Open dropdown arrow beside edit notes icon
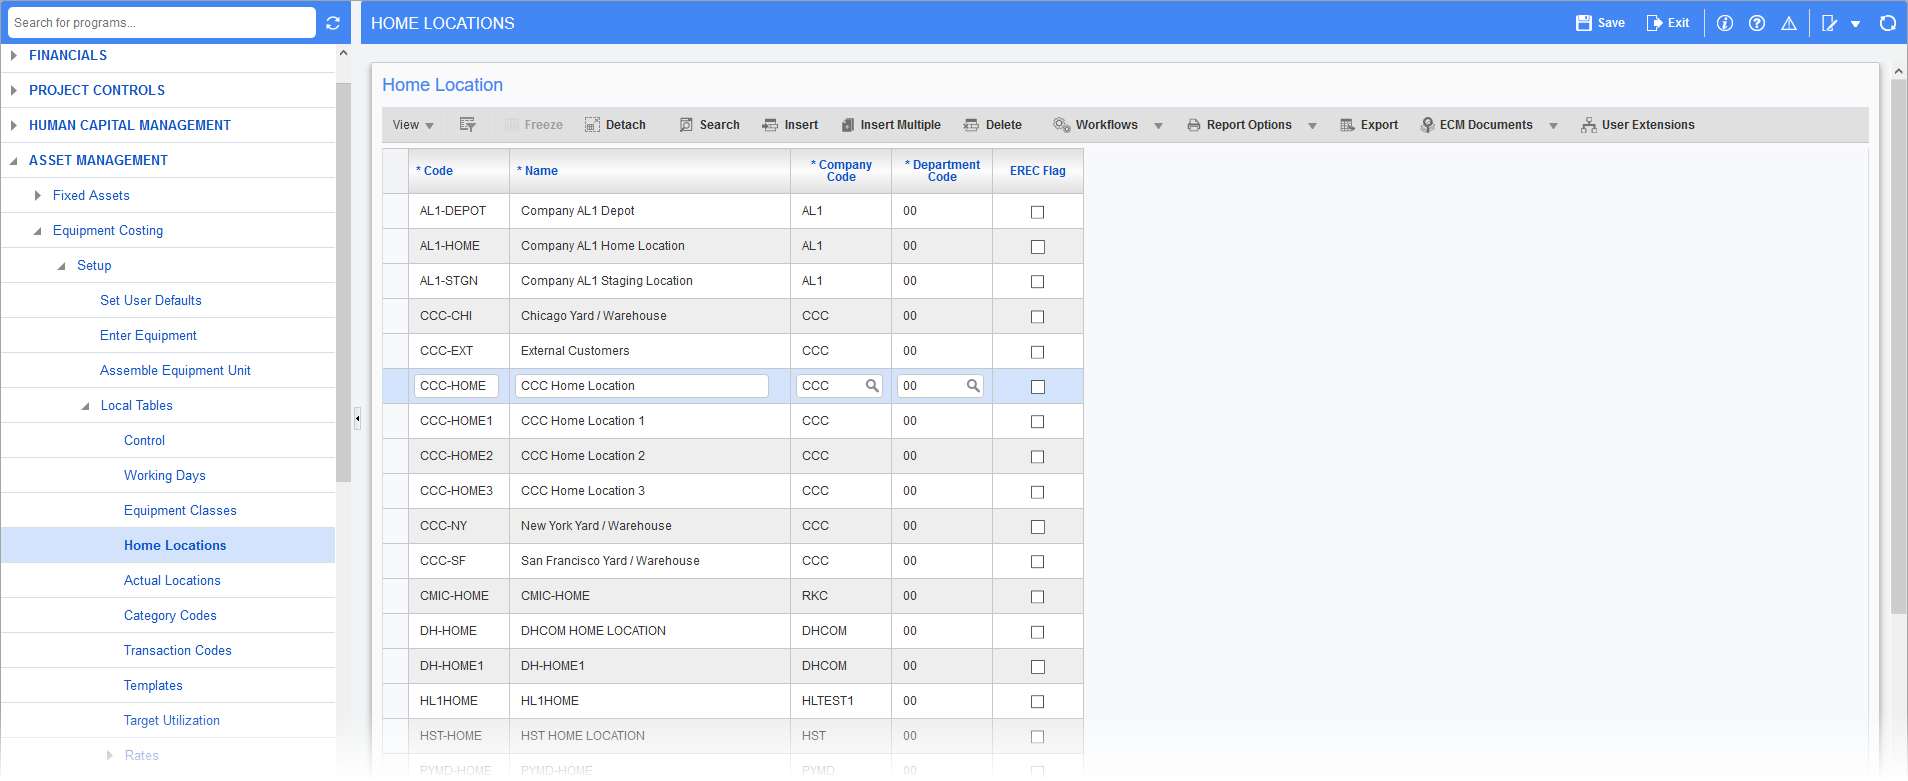The image size is (1908, 781). 1856,24
